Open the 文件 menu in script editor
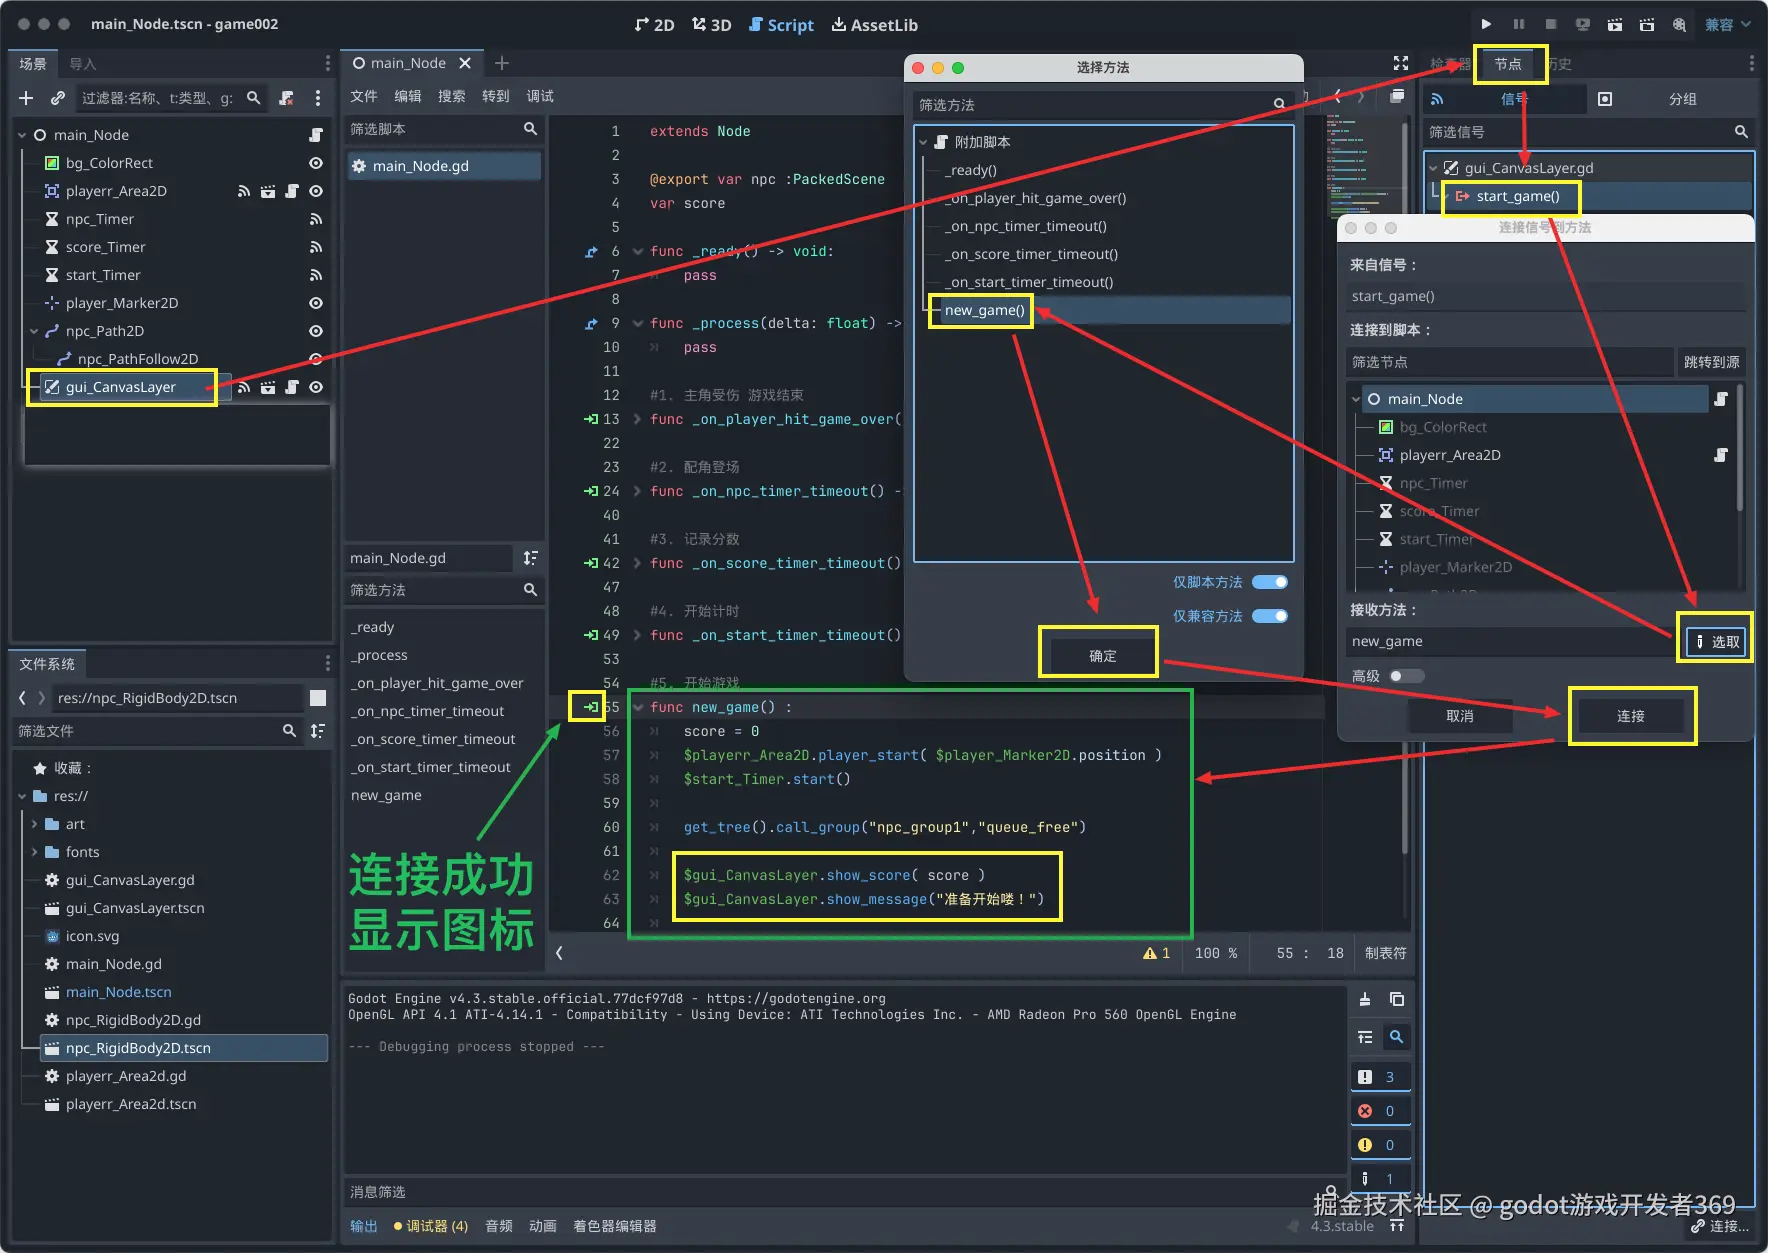 tap(364, 96)
